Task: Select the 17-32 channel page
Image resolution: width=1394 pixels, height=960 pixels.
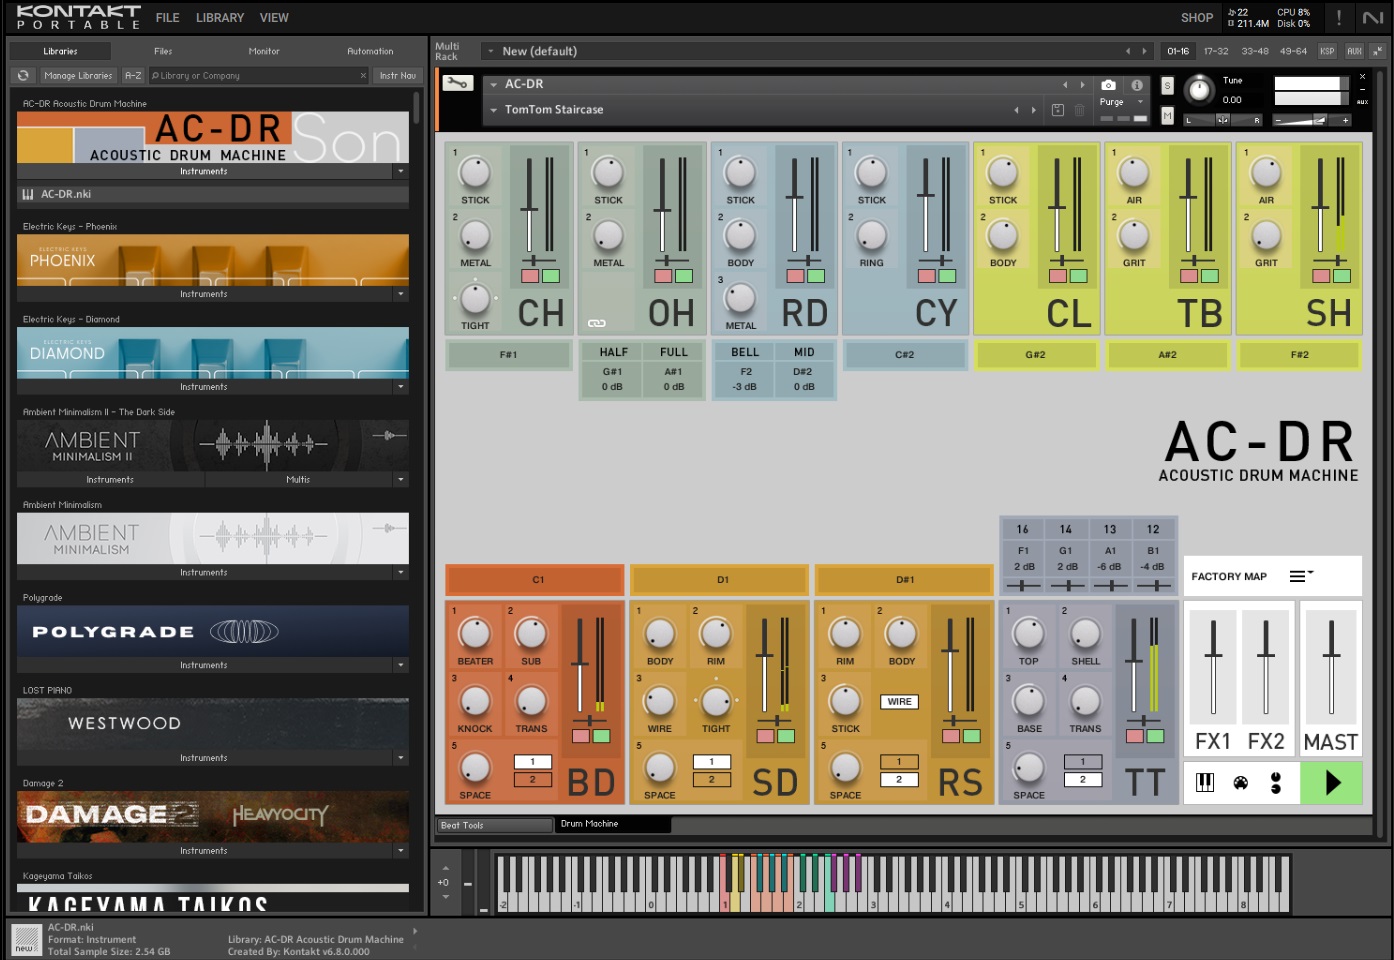Action: [x=1216, y=51]
